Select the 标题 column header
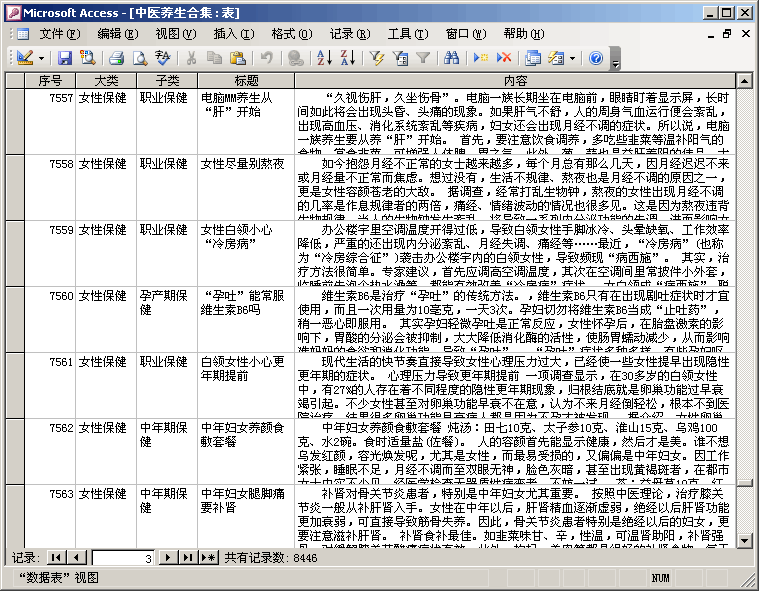759x591 pixels. pos(246,81)
